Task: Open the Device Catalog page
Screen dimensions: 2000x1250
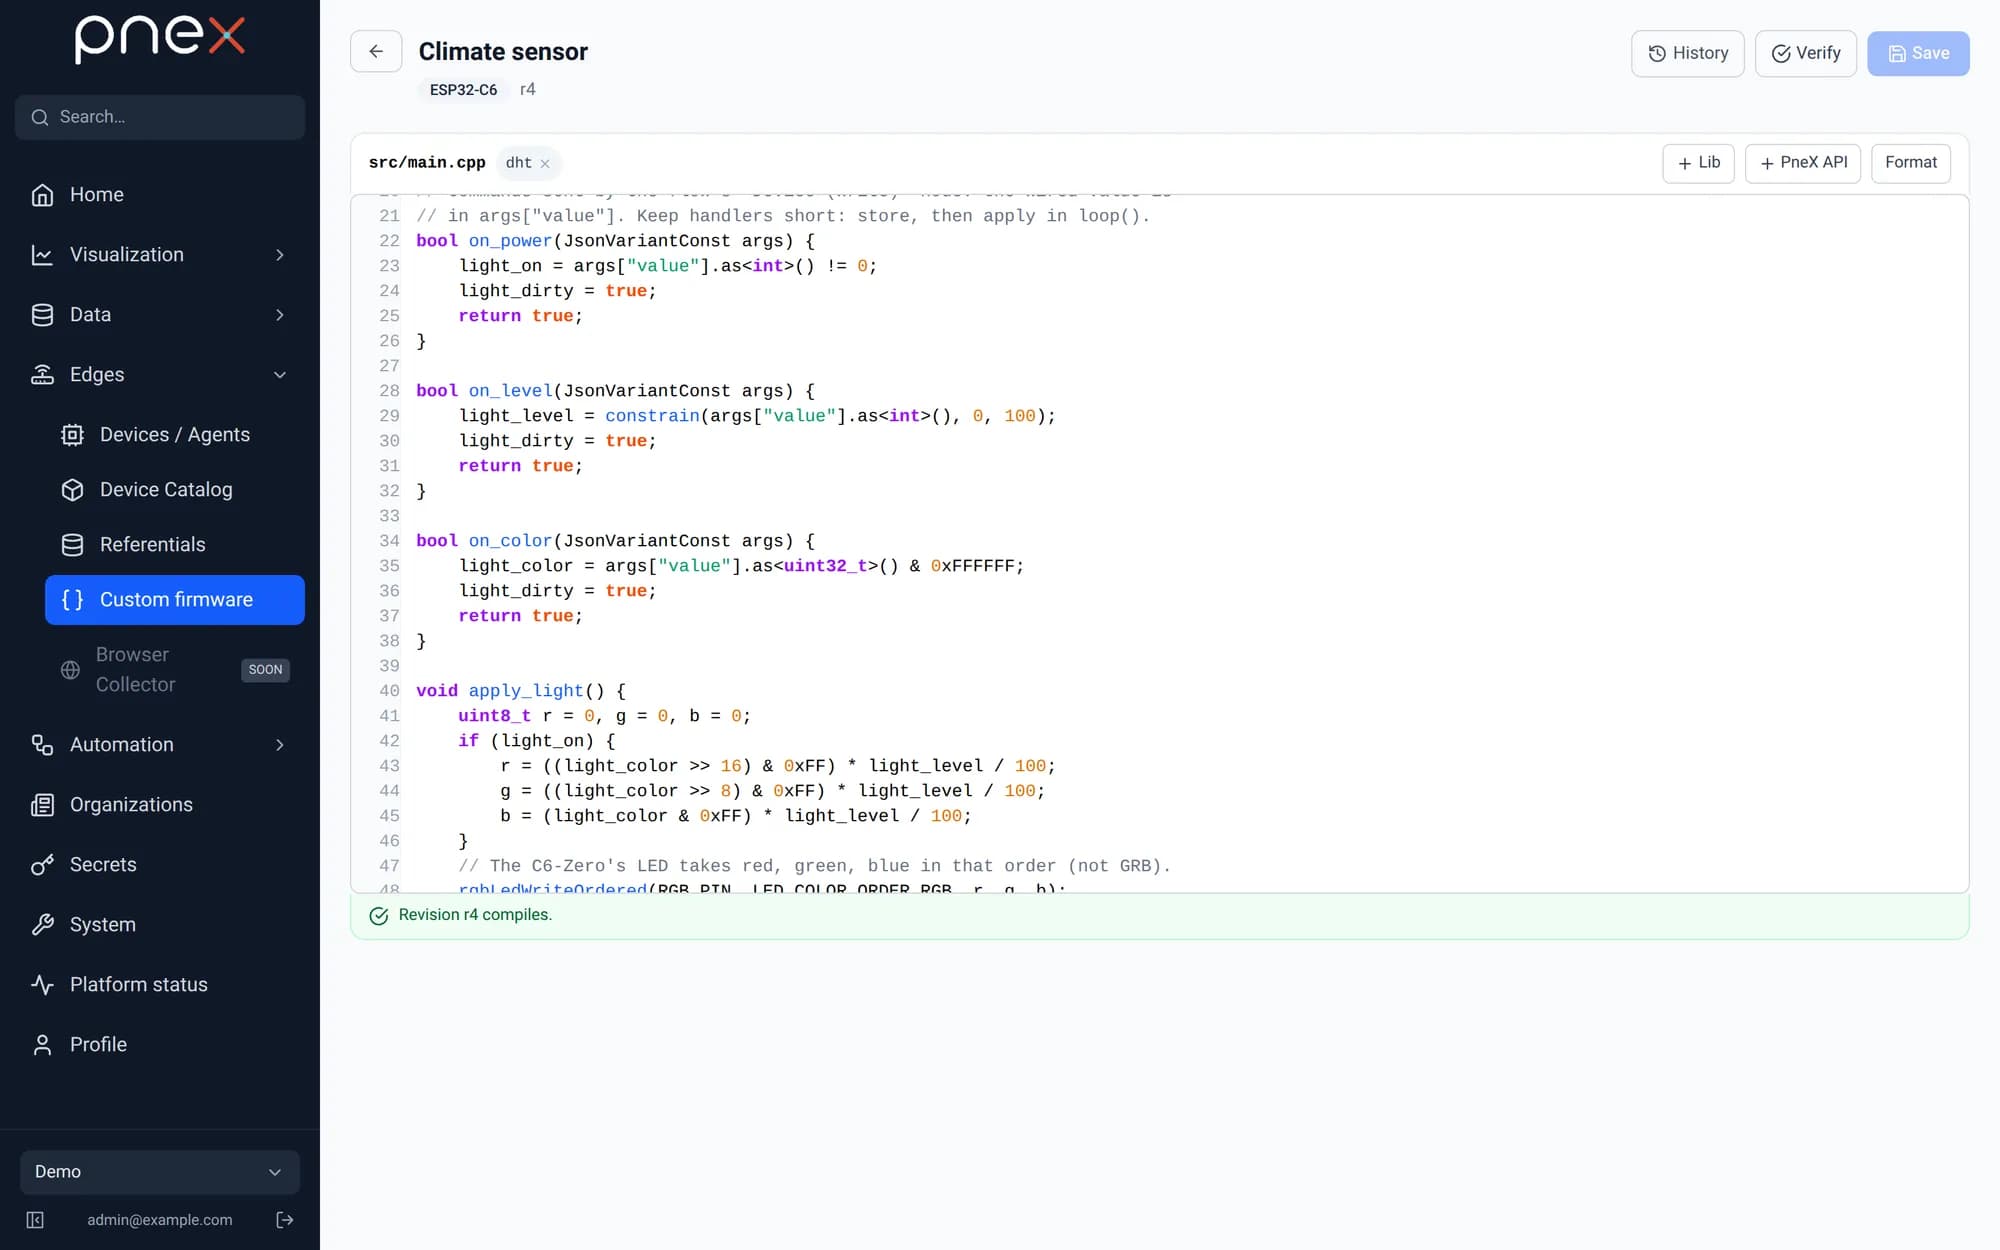Action: click(x=175, y=490)
